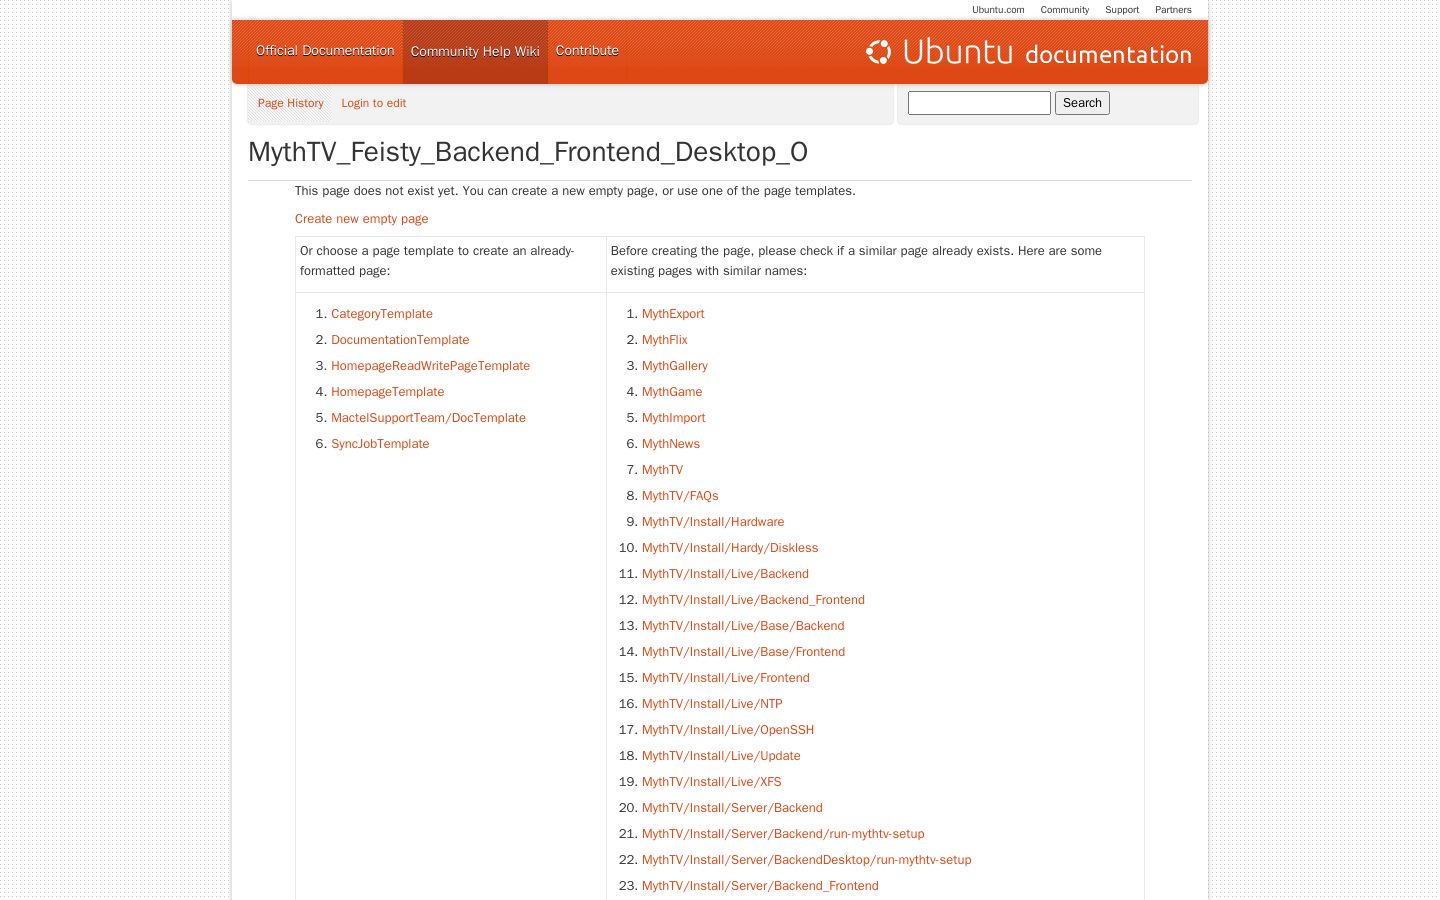The image size is (1440, 900).
Task: Pick the SyncJobTemplate template
Action: [x=380, y=444]
